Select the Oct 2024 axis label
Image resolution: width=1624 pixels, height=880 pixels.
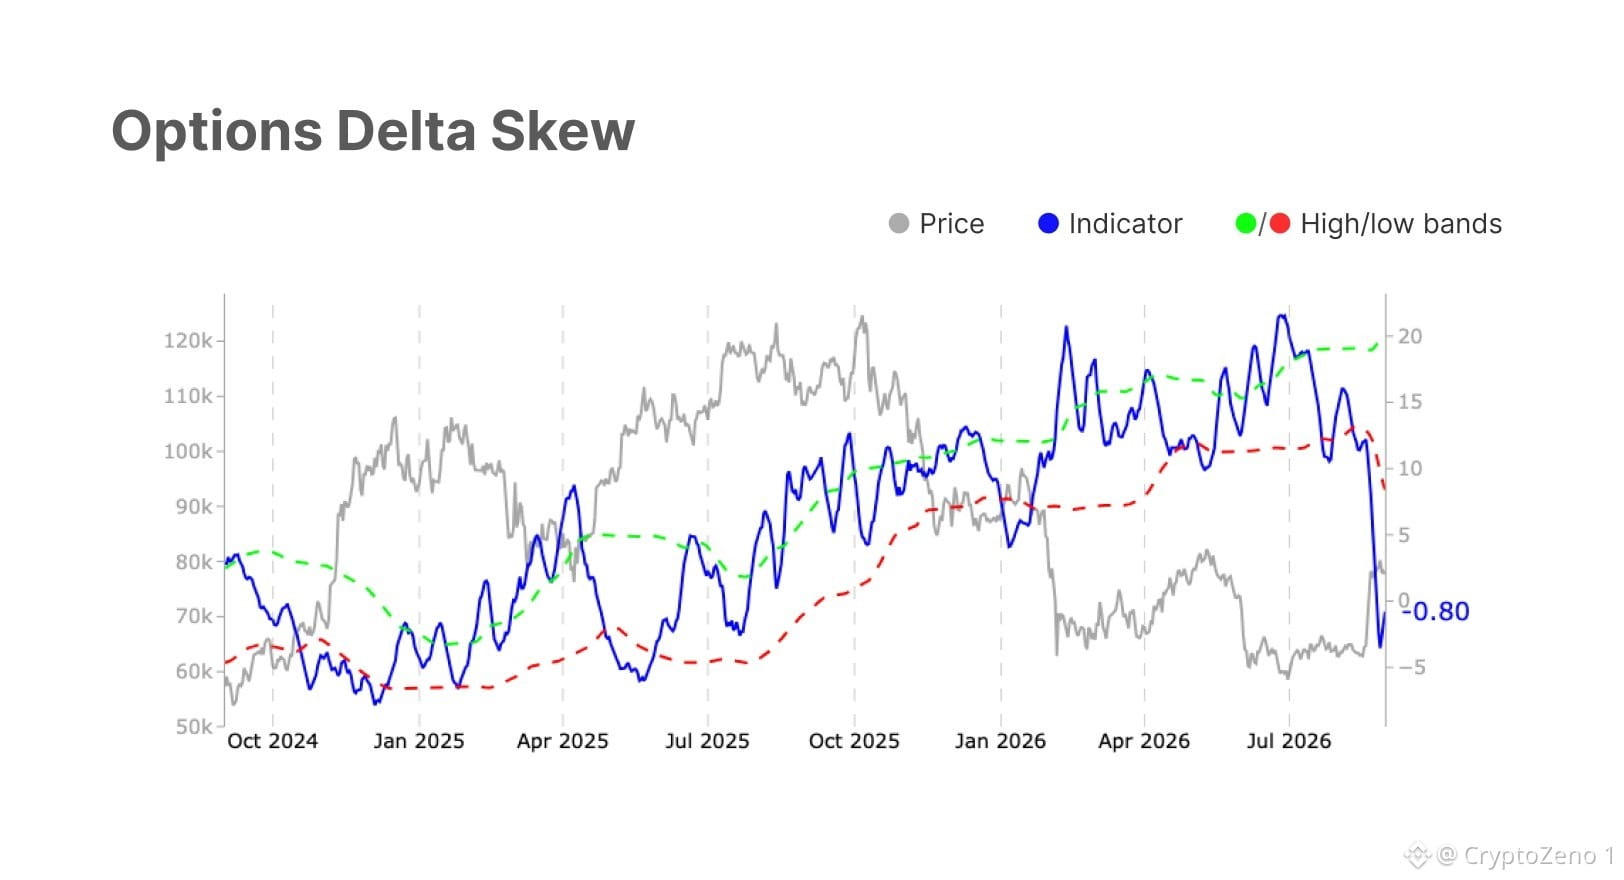click(272, 741)
